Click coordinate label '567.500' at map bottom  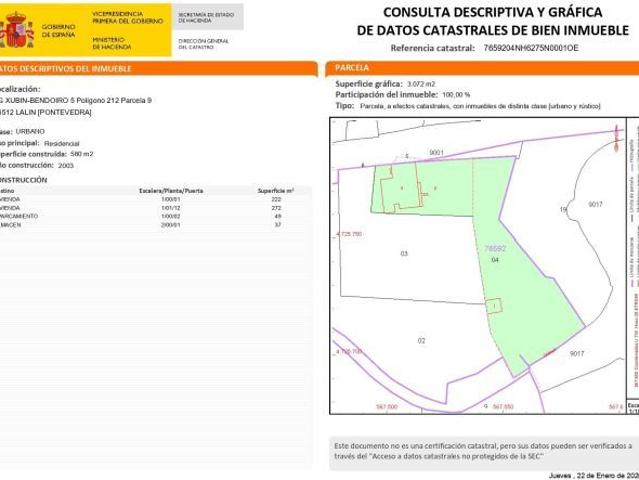click(x=387, y=407)
